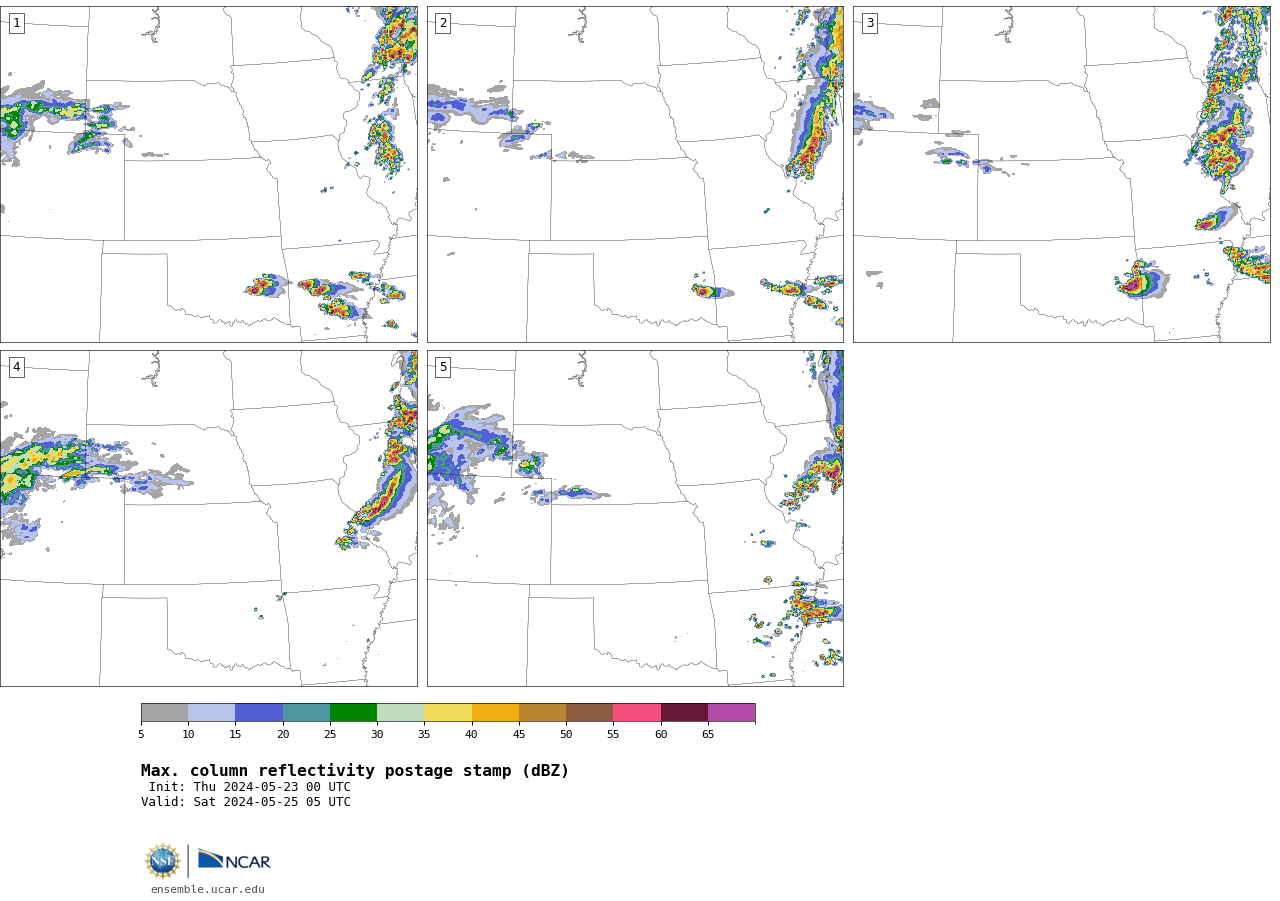Click the green 25-30 dBZ swatch

(353, 713)
